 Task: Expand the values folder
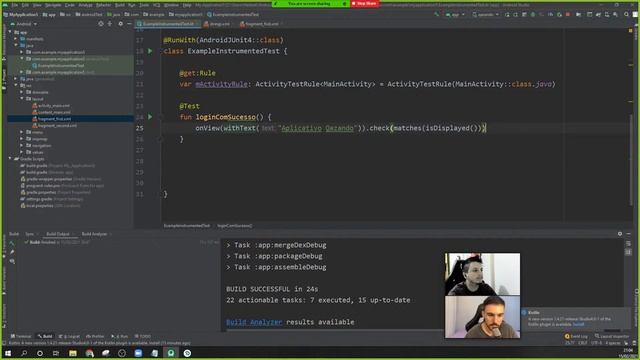[22, 152]
